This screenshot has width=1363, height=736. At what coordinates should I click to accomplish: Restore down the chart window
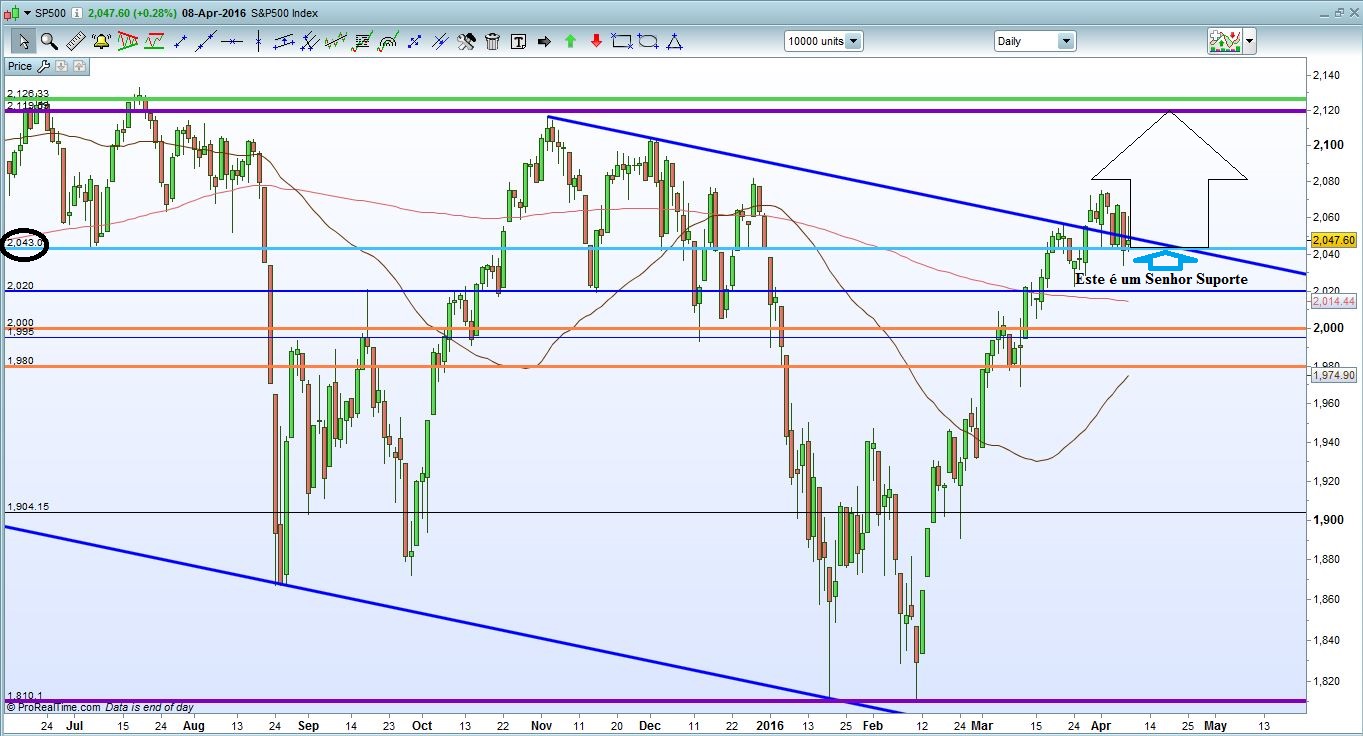coord(1338,12)
